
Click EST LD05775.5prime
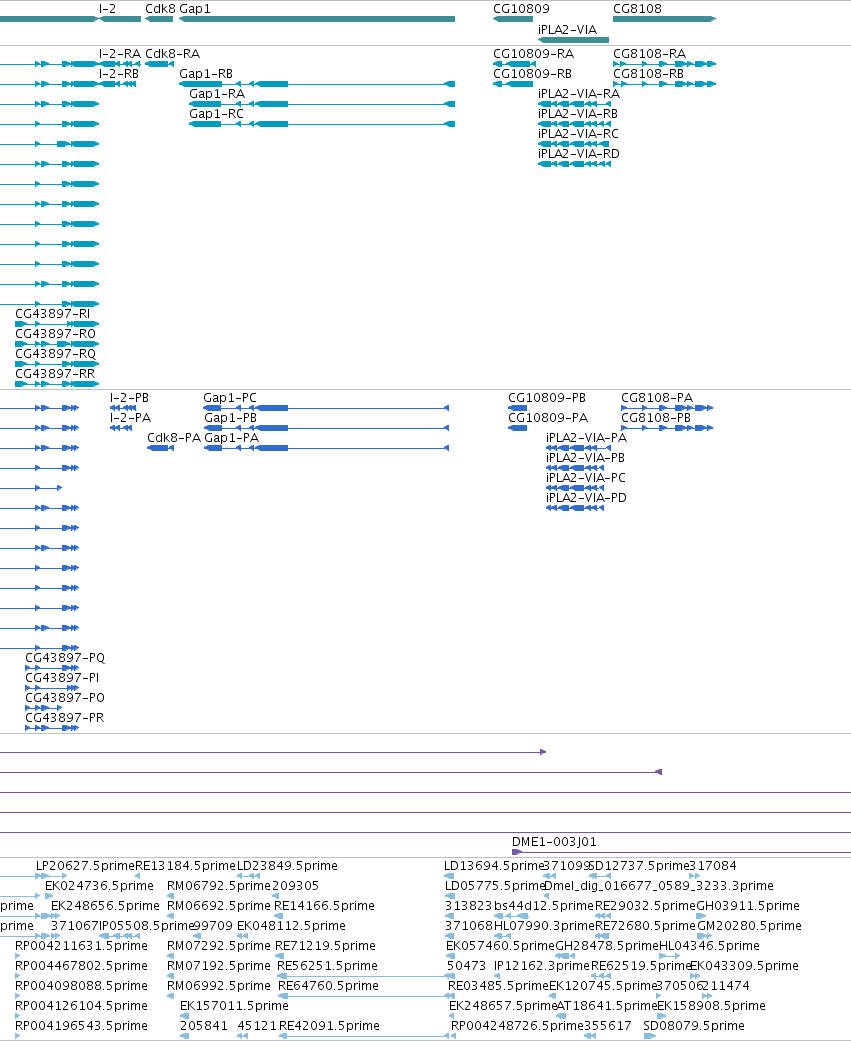click(495, 886)
